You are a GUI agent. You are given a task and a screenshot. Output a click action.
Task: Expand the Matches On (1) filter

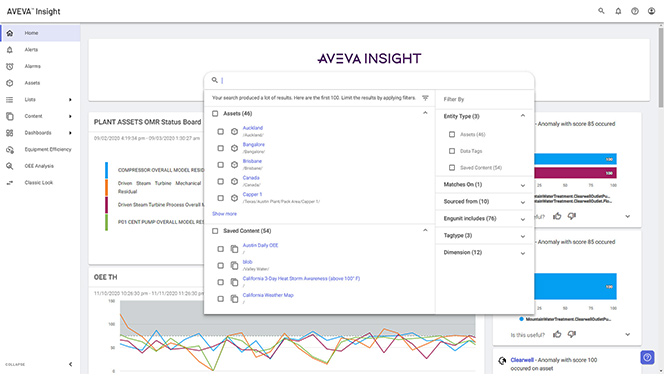pos(484,185)
